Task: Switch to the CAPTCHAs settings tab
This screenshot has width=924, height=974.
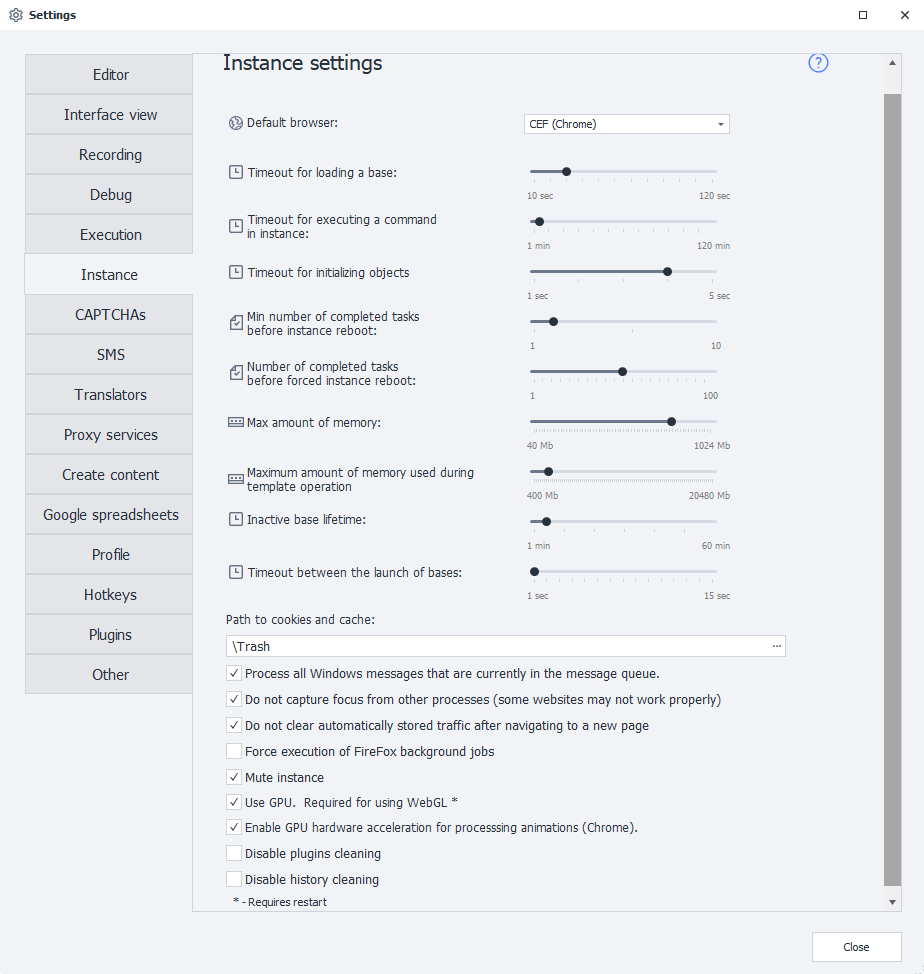Action: point(110,315)
